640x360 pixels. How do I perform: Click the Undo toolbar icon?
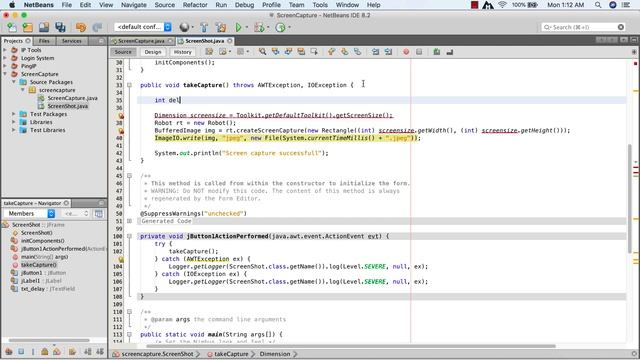[81, 27]
